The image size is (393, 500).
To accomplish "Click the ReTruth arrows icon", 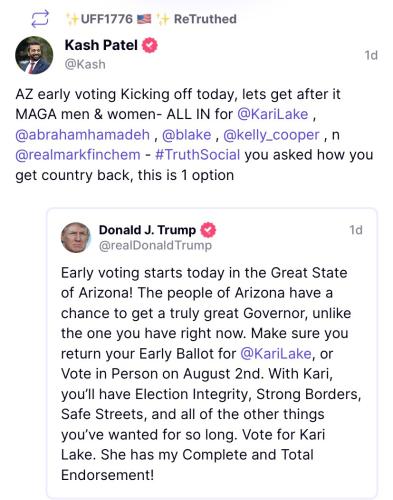I will [x=40, y=19].
